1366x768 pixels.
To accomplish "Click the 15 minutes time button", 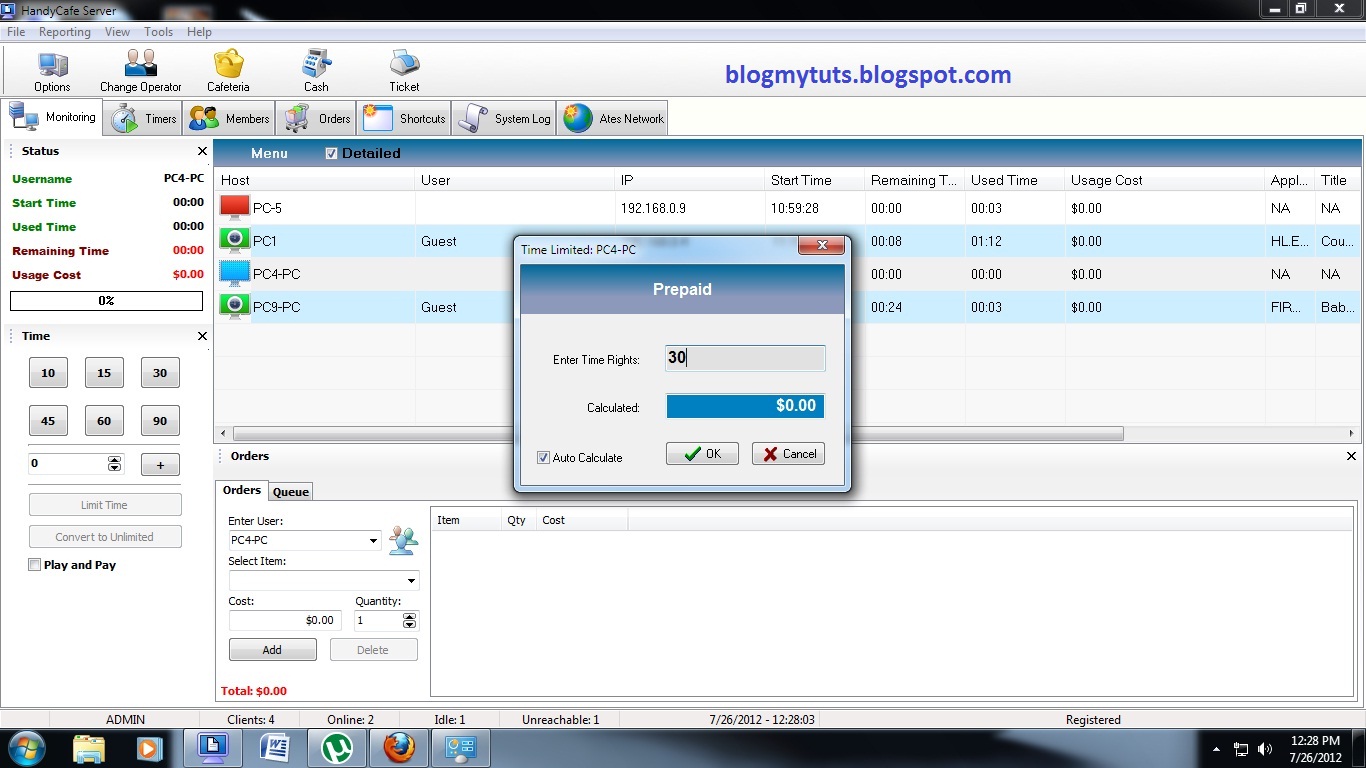I will coord(104,373).
